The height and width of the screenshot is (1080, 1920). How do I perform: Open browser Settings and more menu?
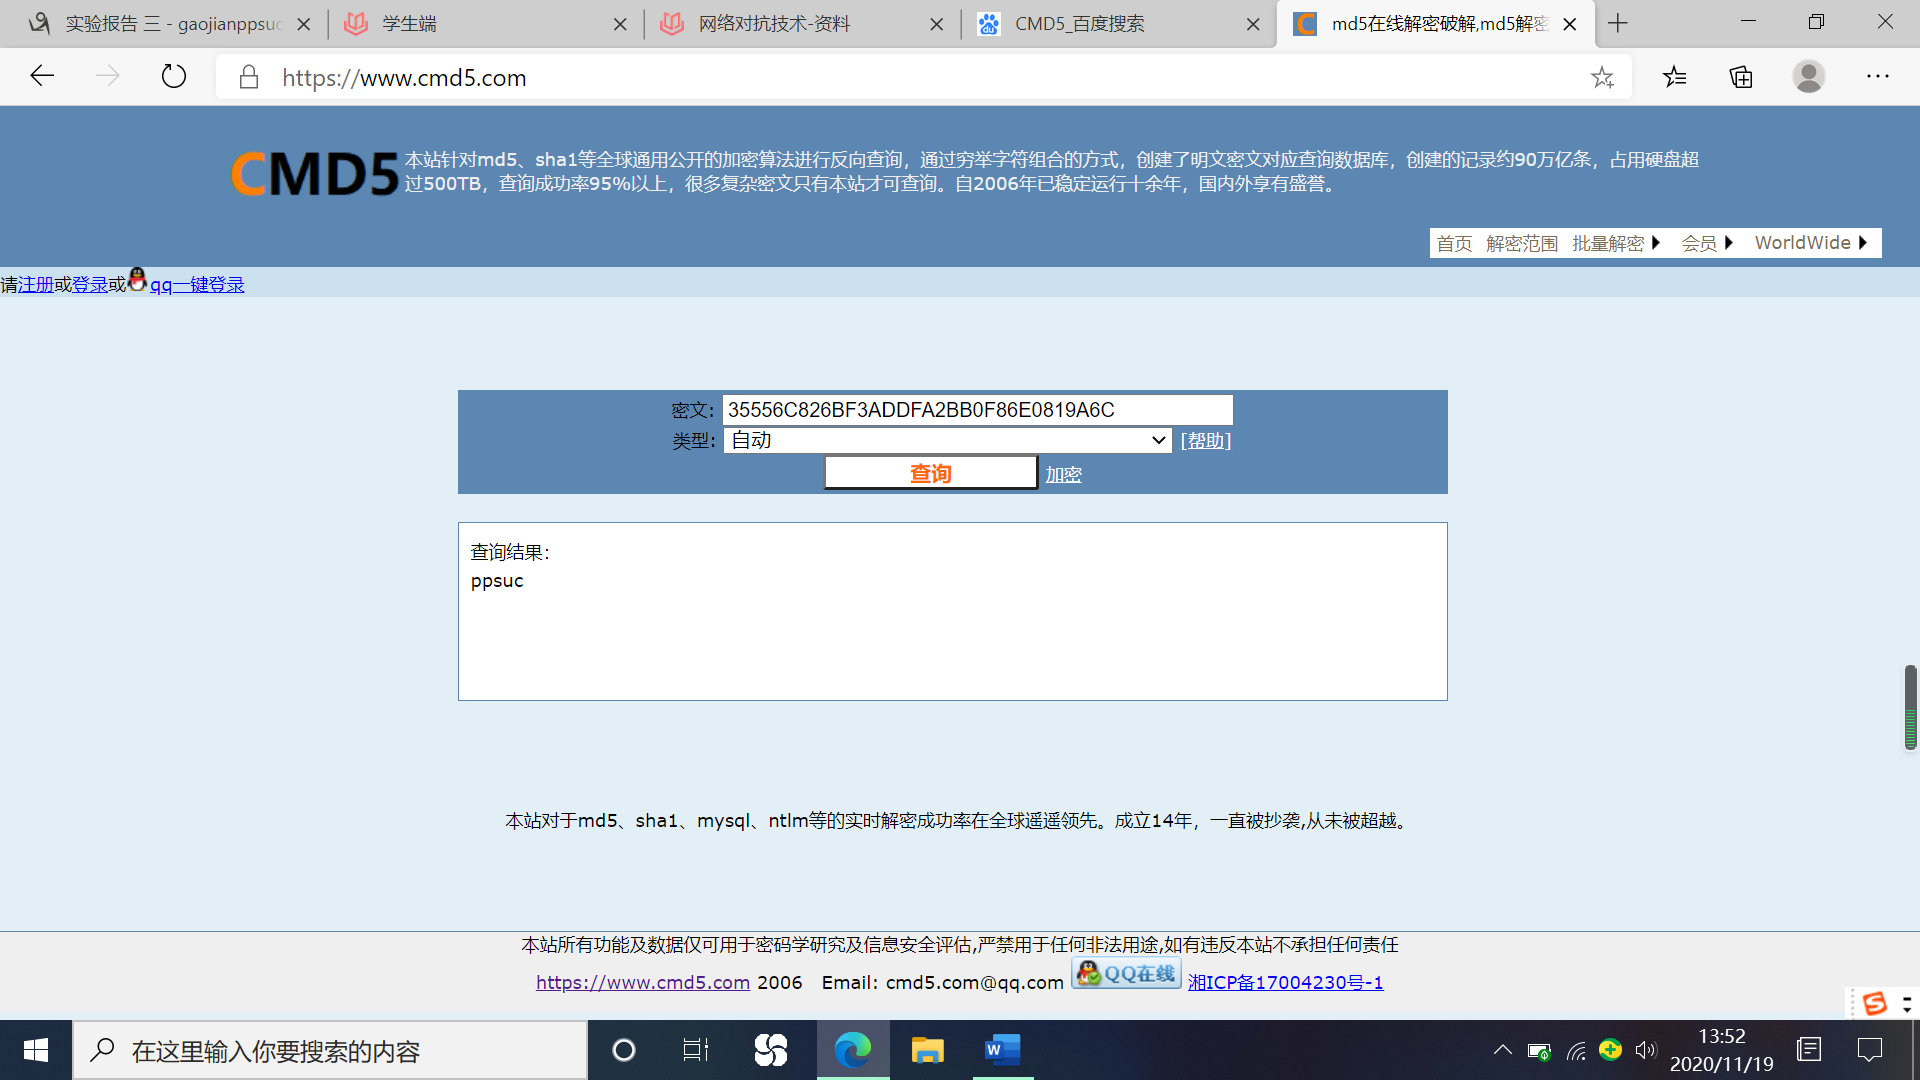(x=1877, y=77)
